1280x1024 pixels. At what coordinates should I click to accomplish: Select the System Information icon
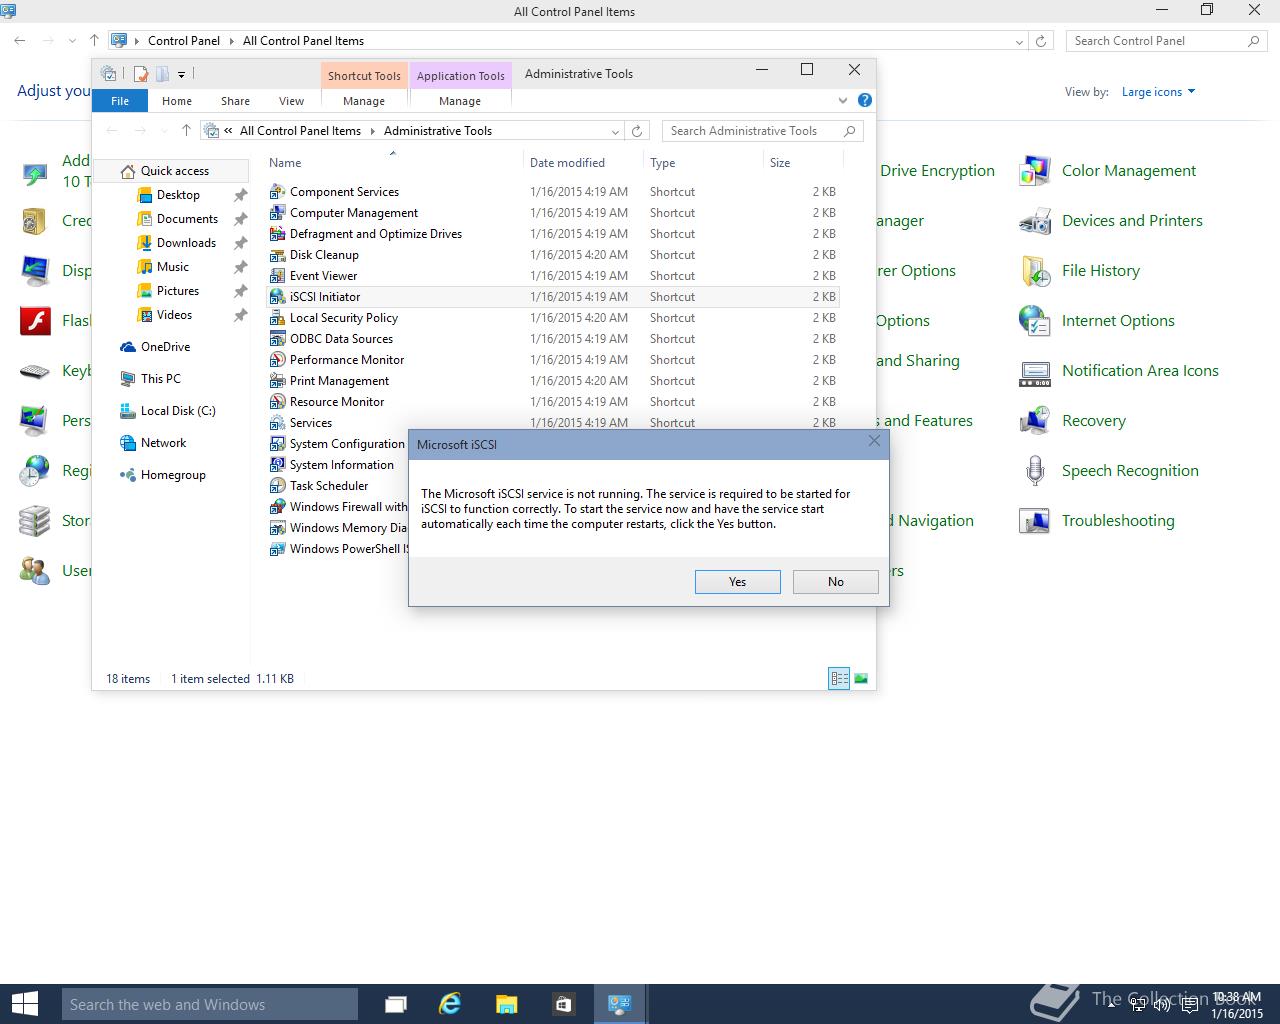point(278,465)
